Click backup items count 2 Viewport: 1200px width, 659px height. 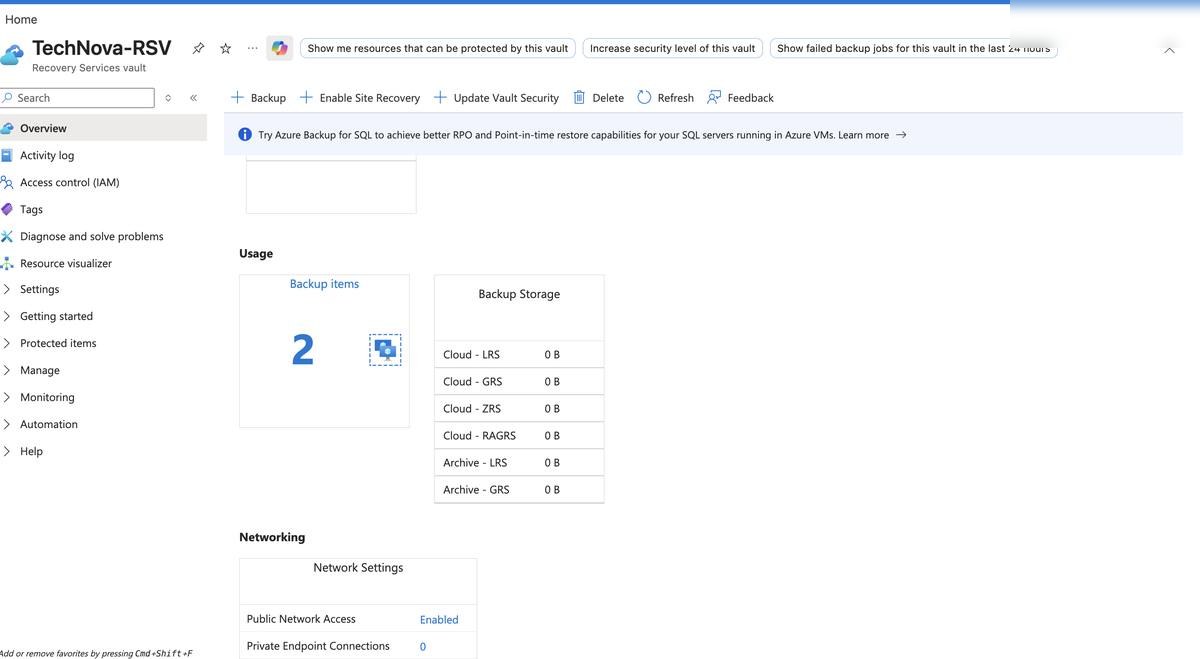(302, 349)
